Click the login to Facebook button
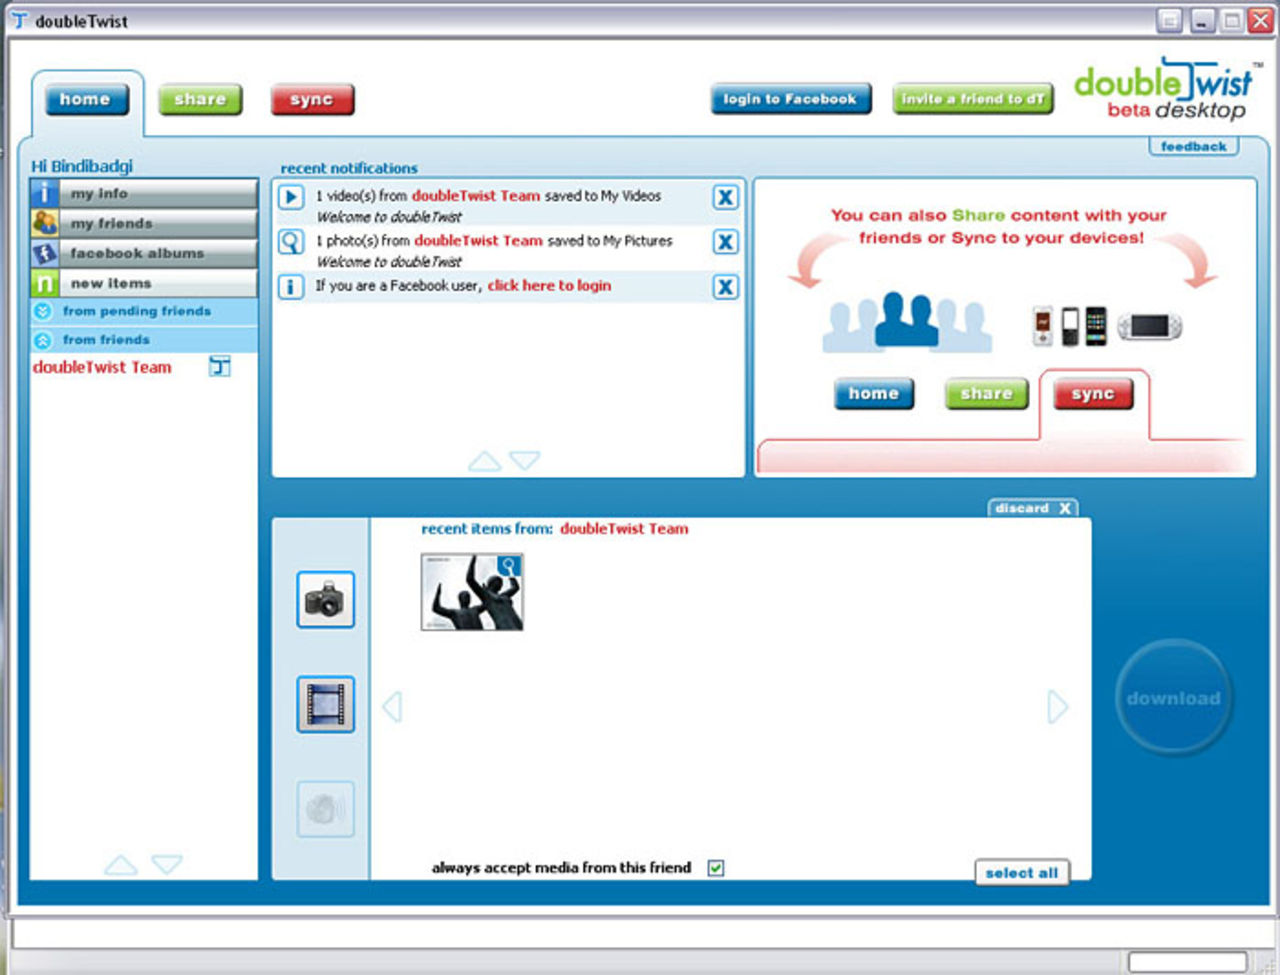This screenshot has height=975, width=1280. click(790, 99)
